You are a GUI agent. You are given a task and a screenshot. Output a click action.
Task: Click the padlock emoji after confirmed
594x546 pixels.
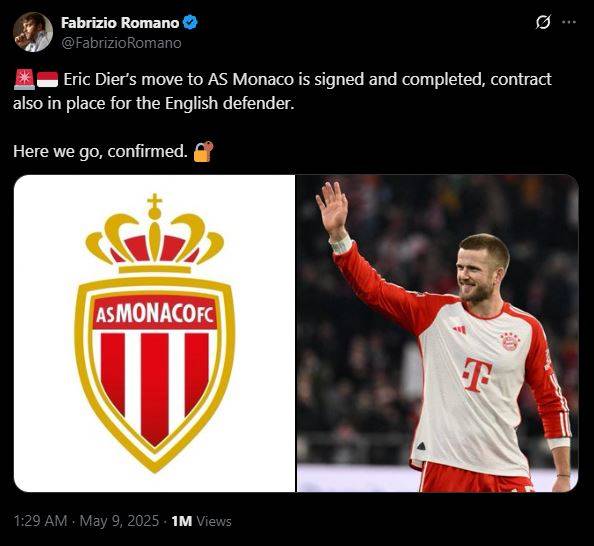pos(203,151)
